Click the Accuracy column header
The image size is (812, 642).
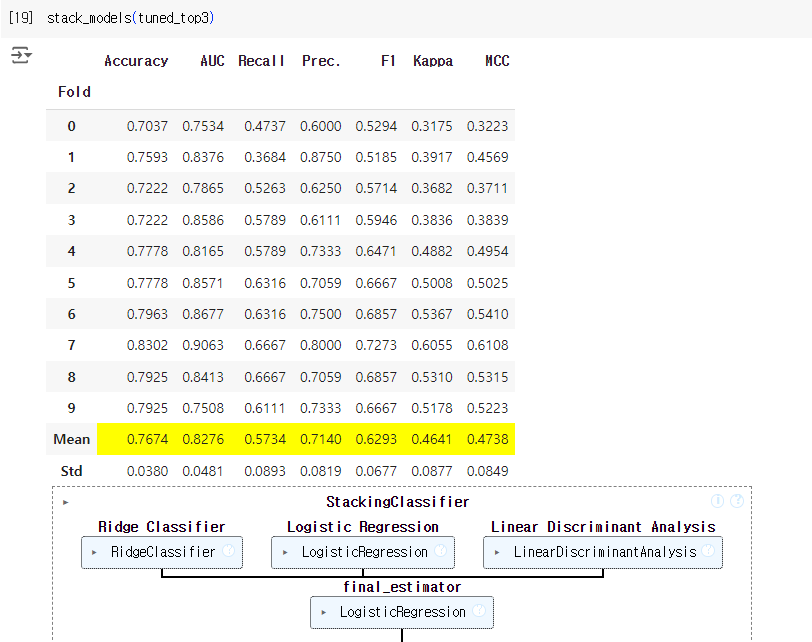[136, 61]
